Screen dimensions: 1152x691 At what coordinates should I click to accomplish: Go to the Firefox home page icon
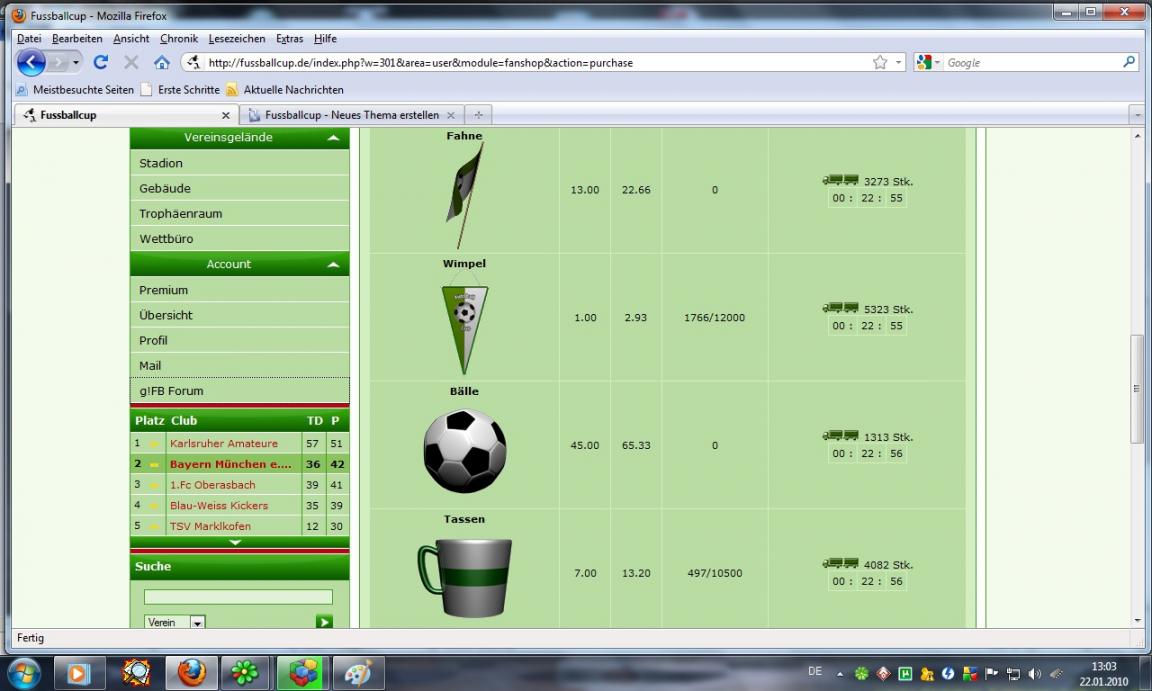(x=161, y=62)
